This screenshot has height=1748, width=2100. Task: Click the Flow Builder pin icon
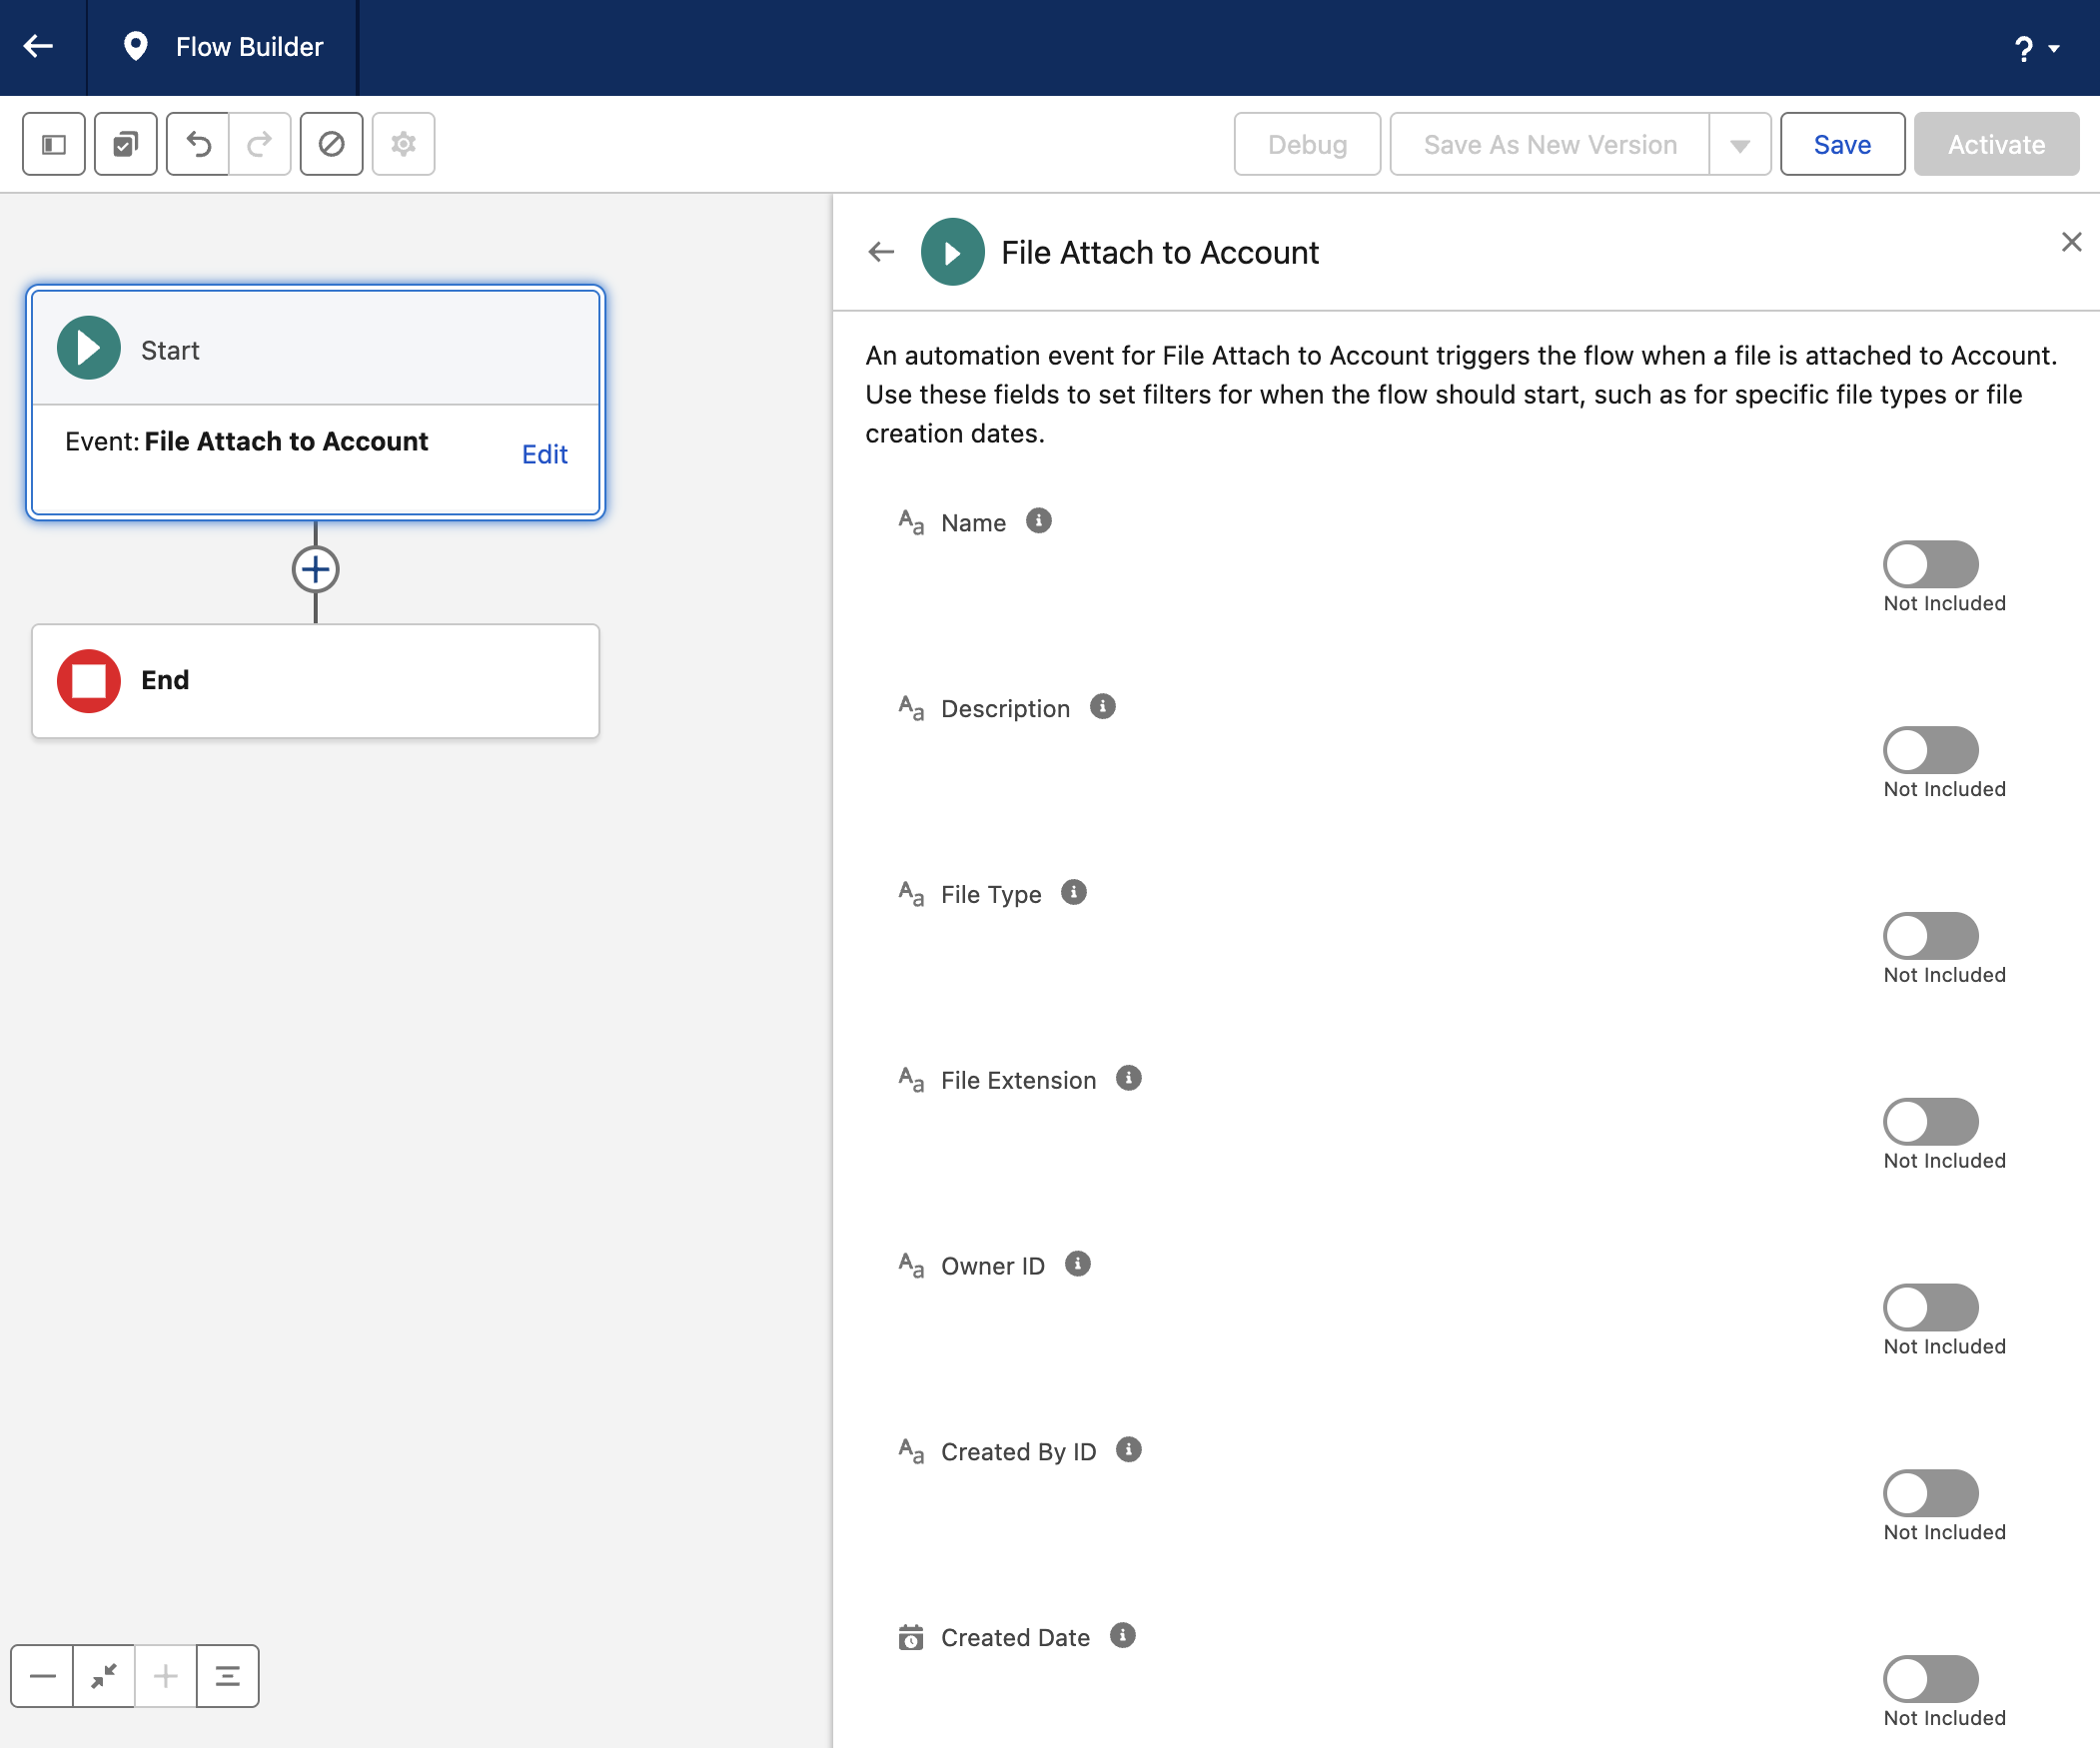[x=135, y=46]
